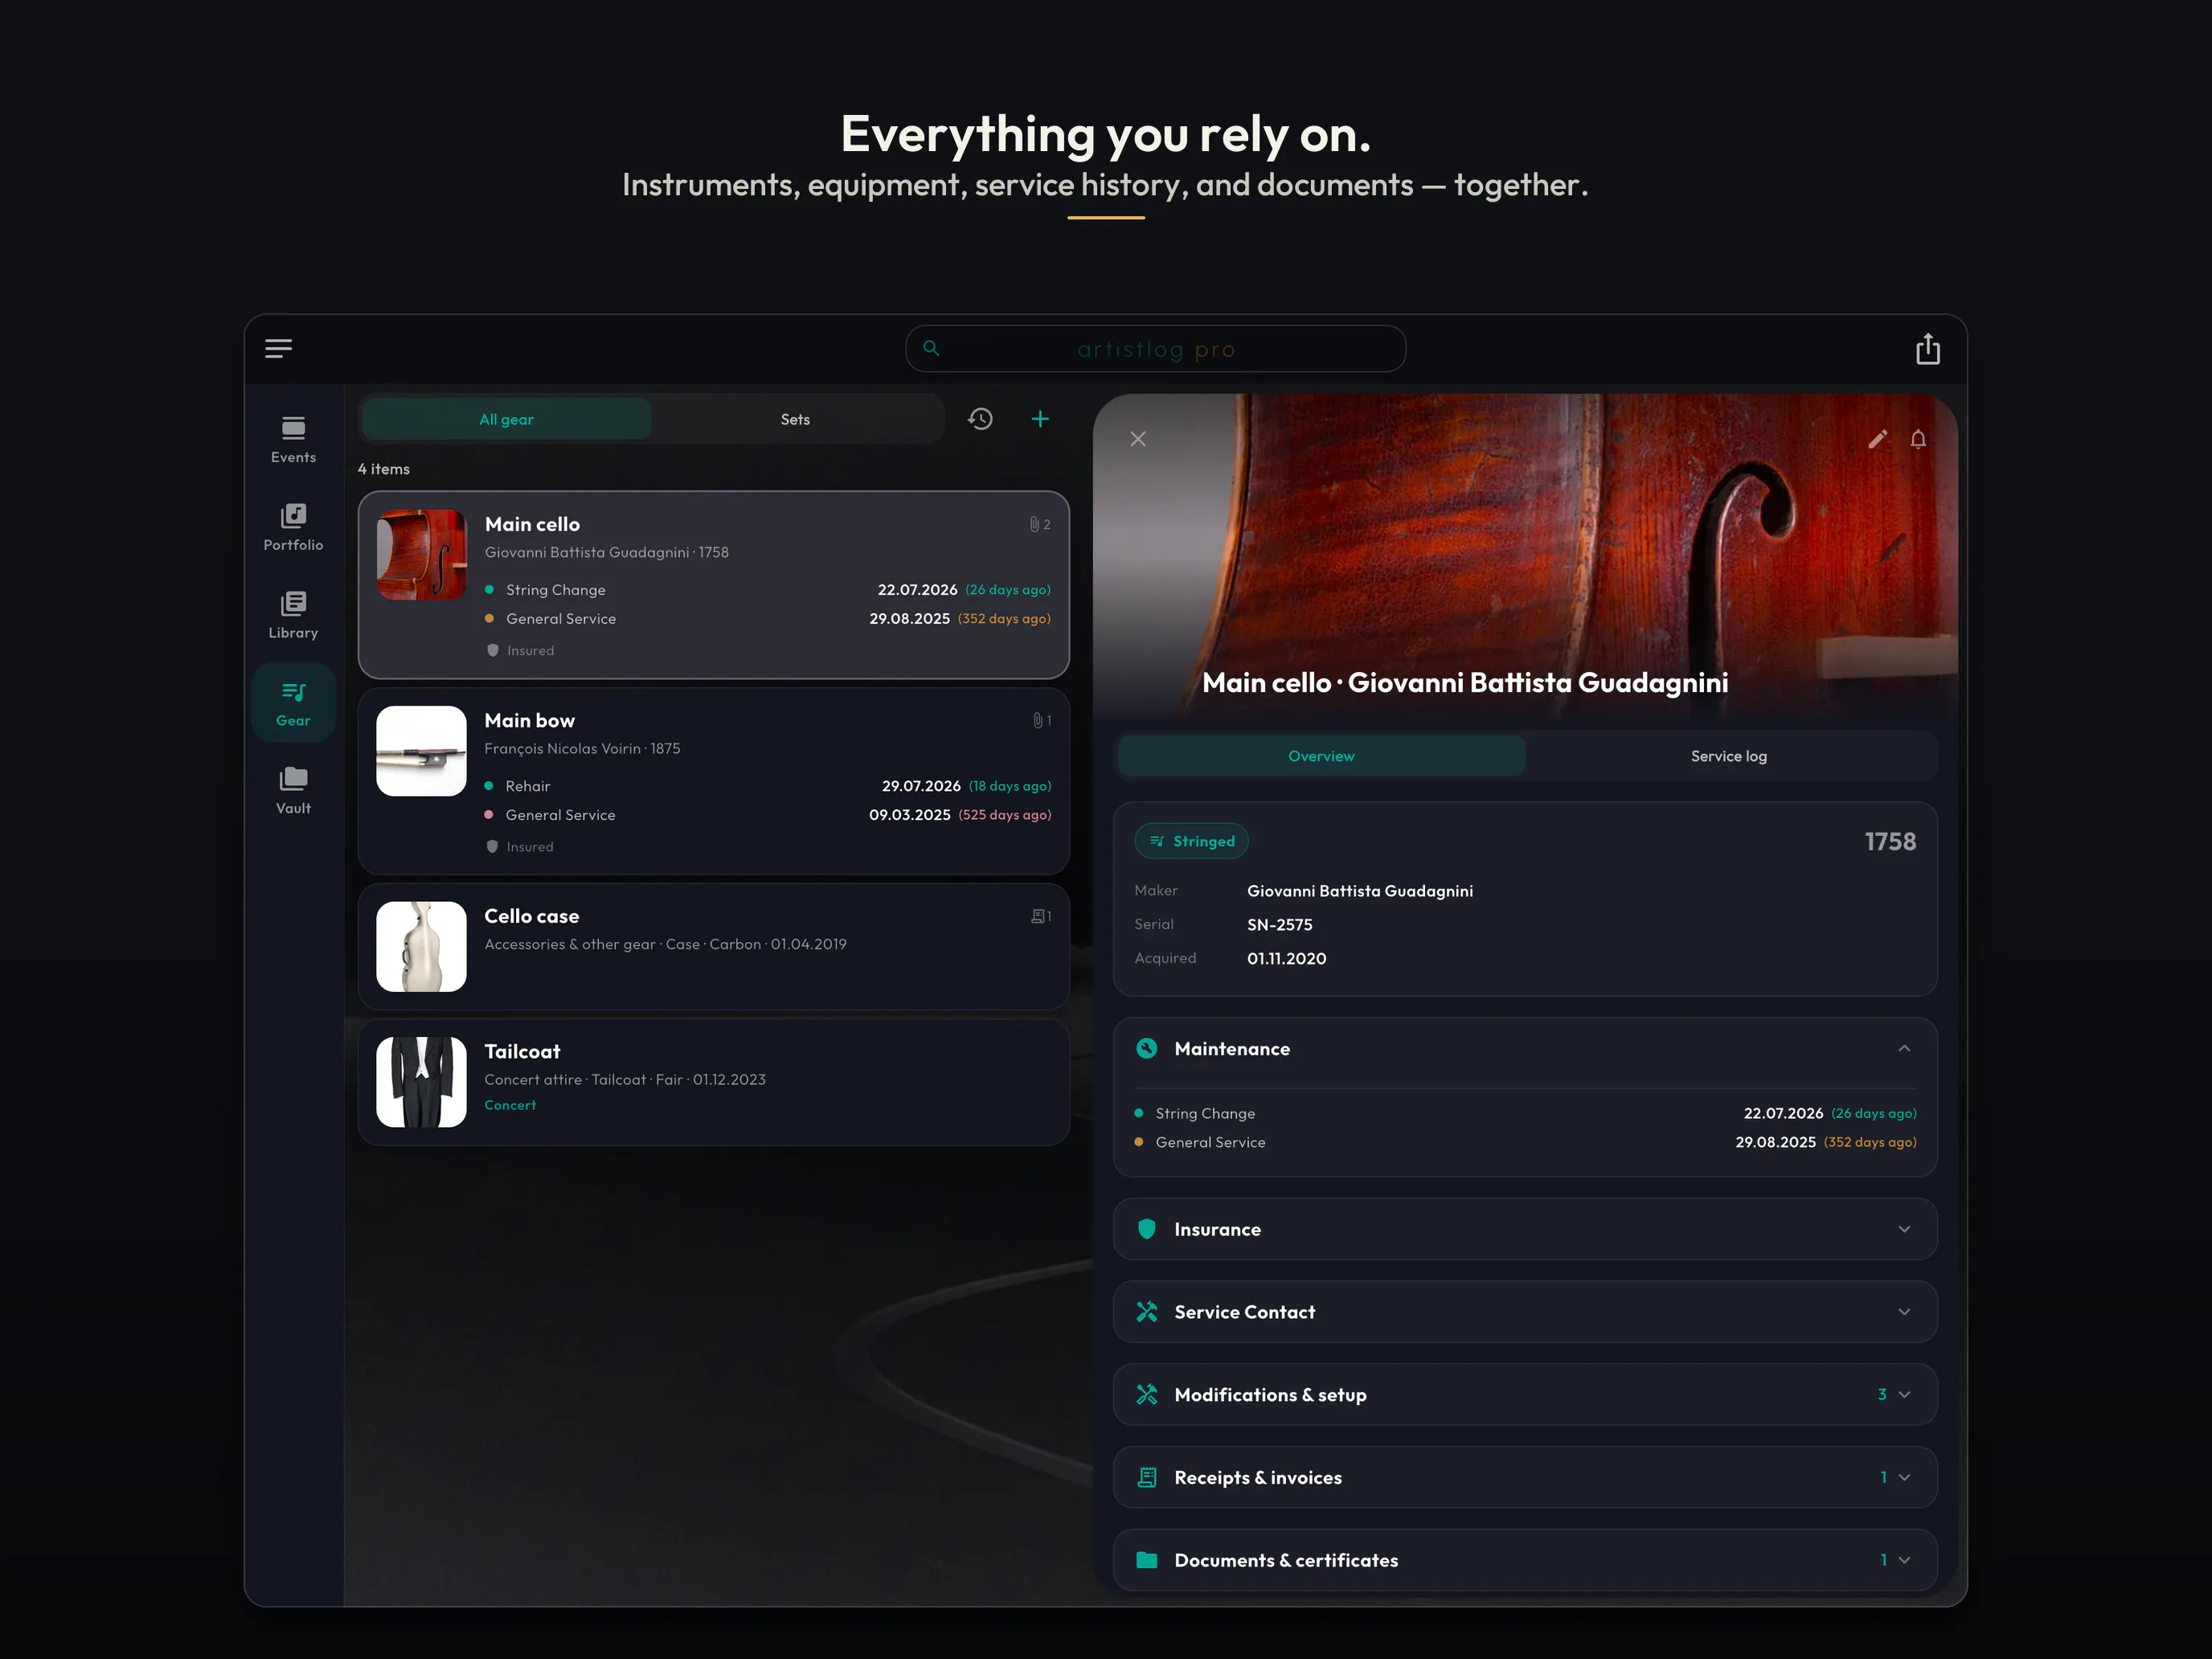Screen dimensions: 2212x1659
Task: Click Insured shield on Main cello card
Action: (492, 650)
